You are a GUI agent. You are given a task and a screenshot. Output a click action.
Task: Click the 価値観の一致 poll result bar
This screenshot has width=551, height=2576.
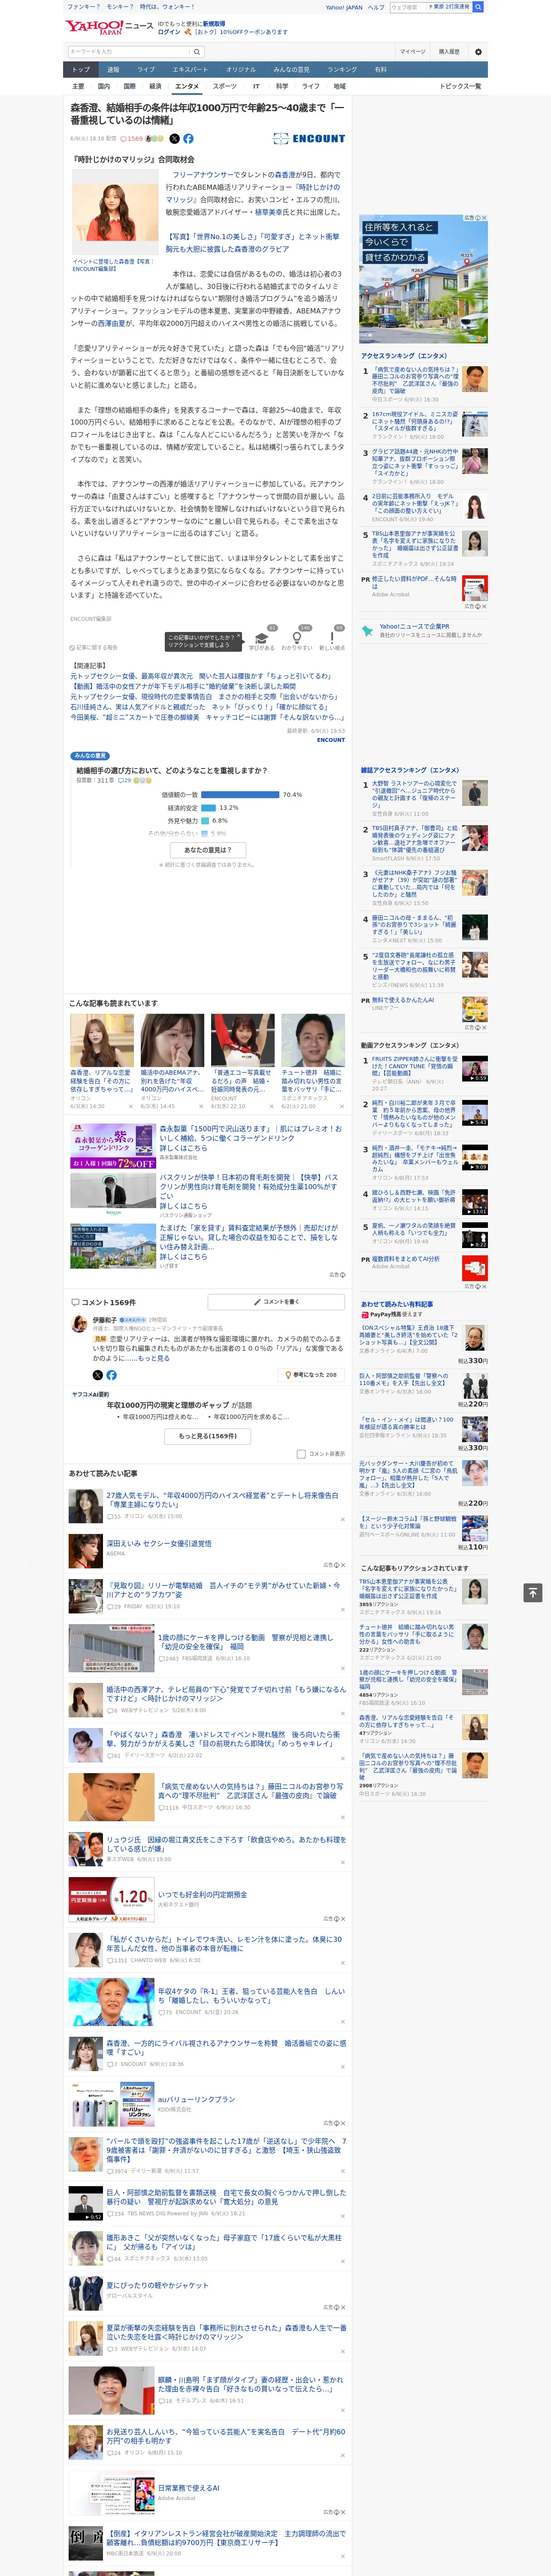click(x=240, y=795)
